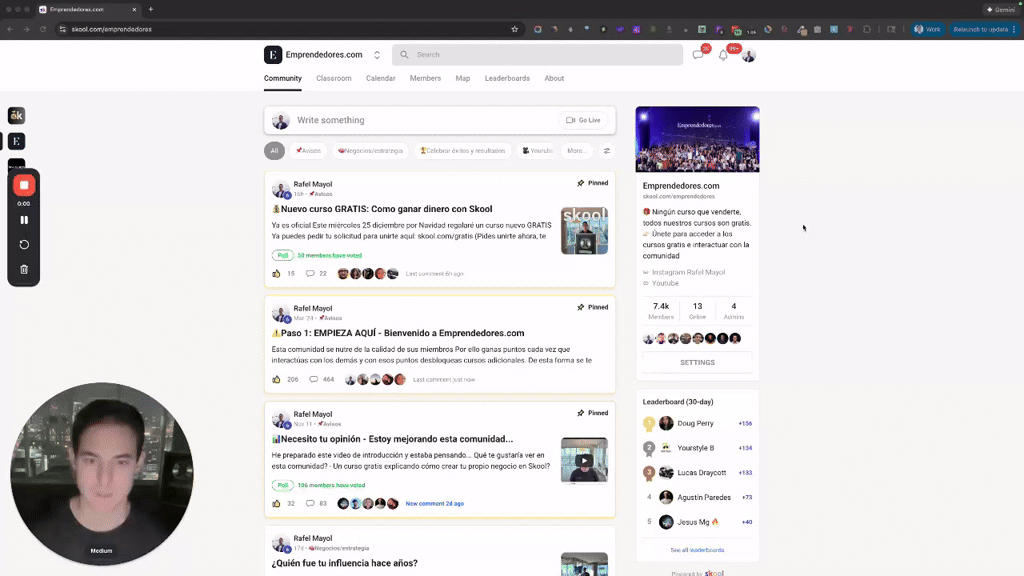
Task: Open the Leaderboards tab
Action: click(x=507, y=78)
